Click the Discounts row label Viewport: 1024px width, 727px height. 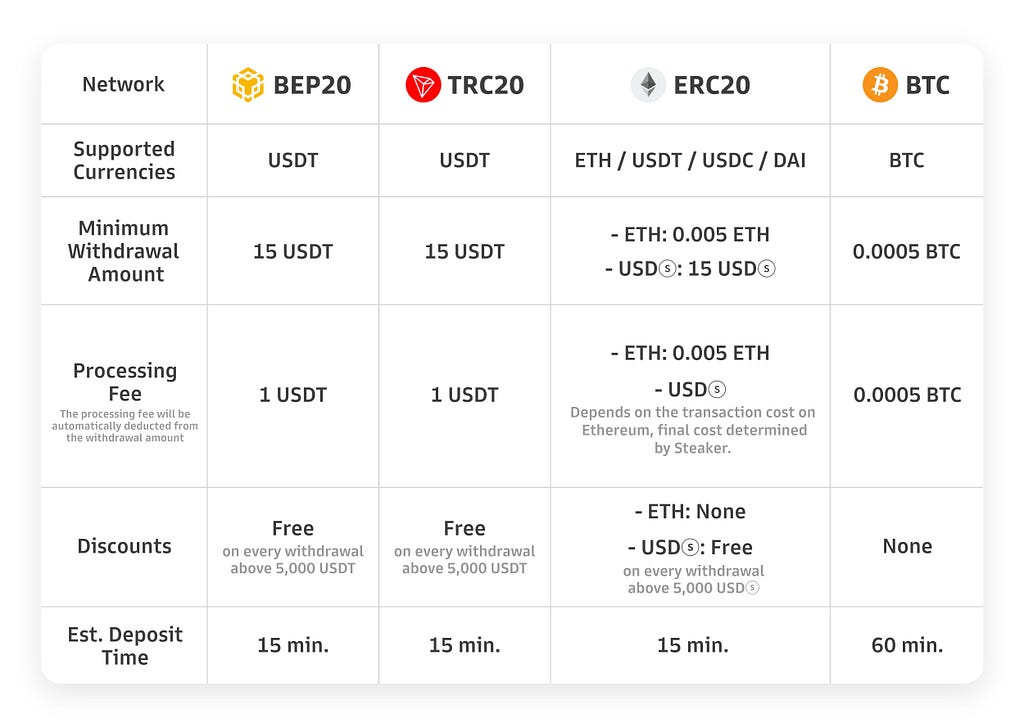pos(124,546)
